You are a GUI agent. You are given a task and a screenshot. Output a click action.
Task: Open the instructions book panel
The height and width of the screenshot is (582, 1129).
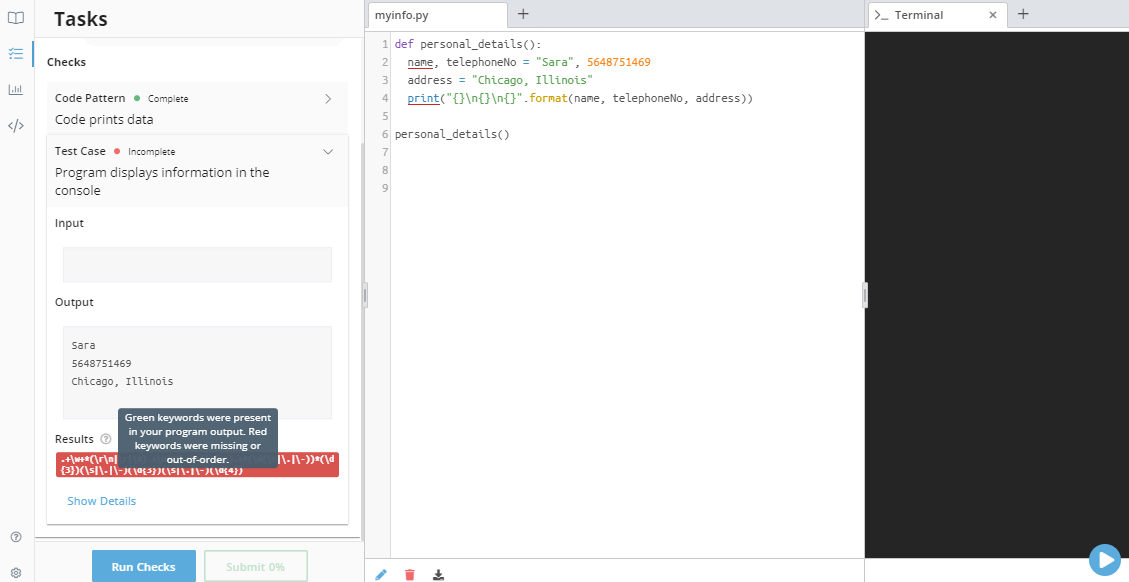tap(15, 17)
